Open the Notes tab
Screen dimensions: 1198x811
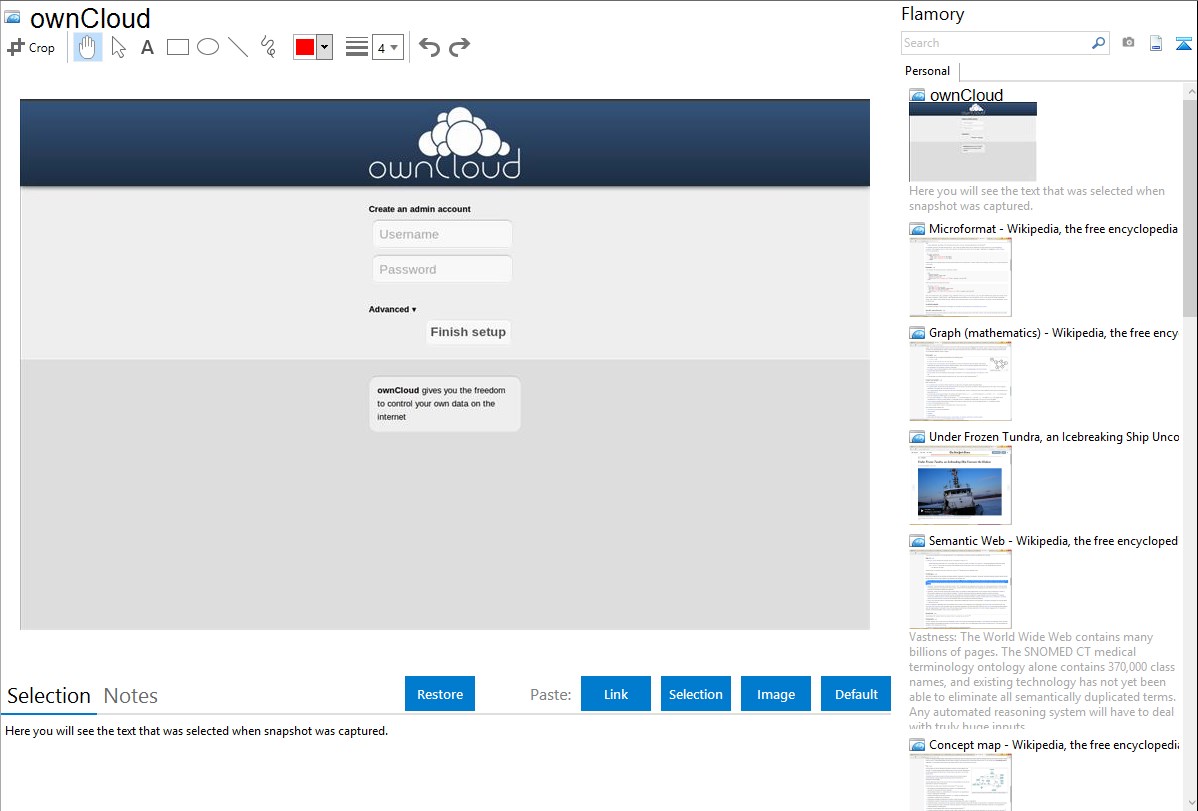tap(131, 696)
